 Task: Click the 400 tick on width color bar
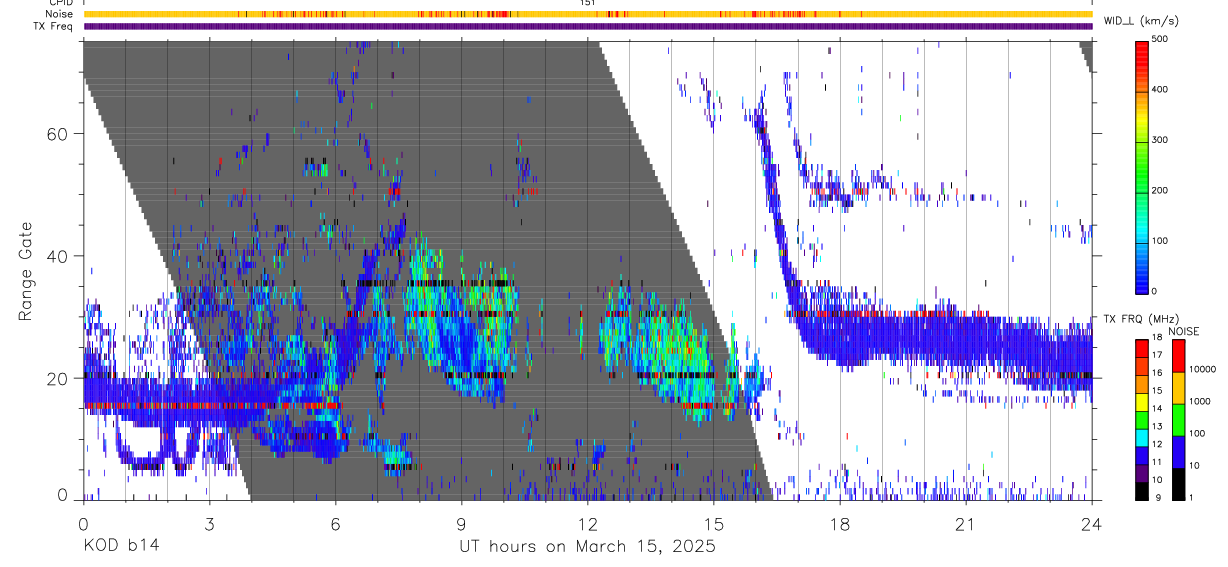(1161, 90)
